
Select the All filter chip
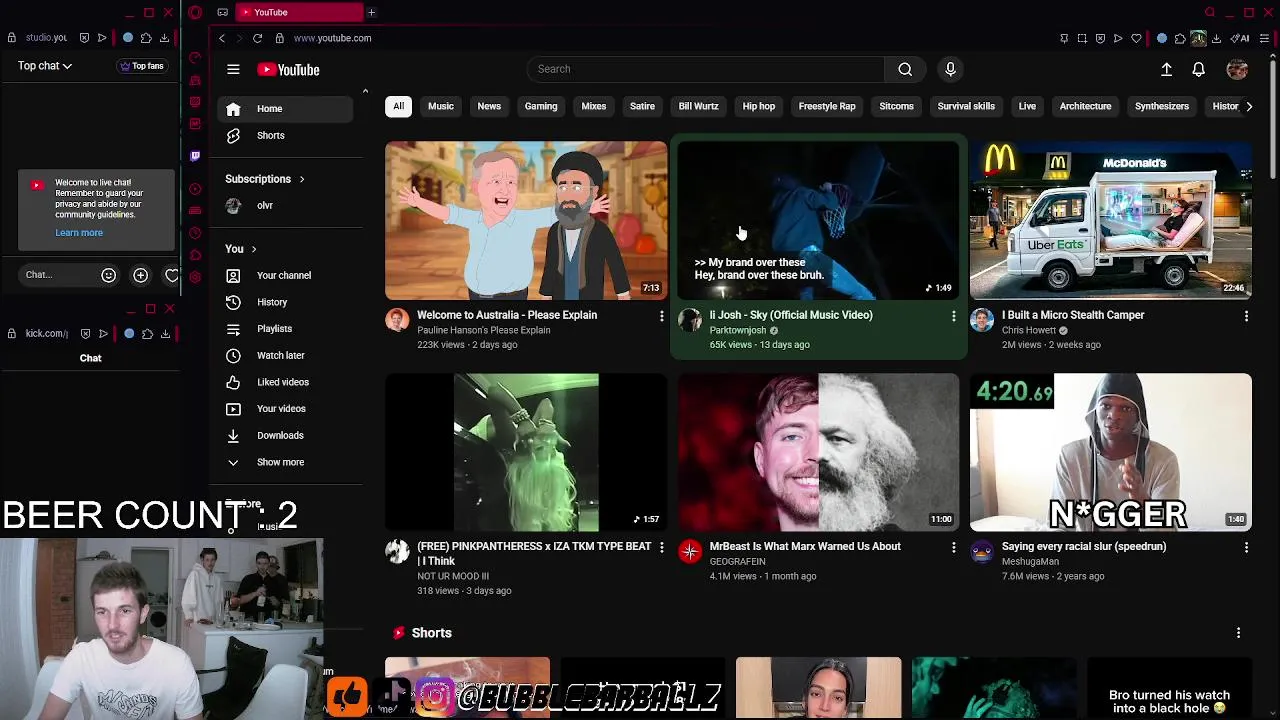click(x=398, y=106)
